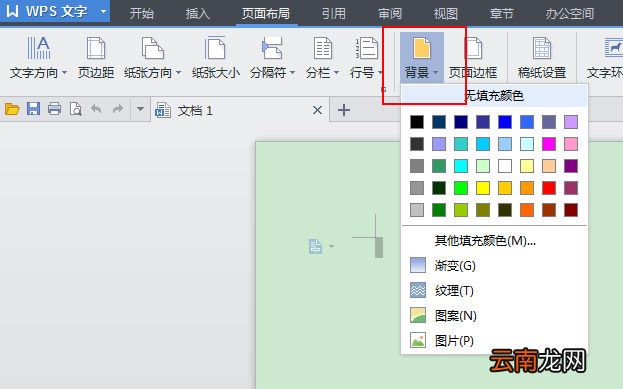
Task: Pick the dark maroon swatch in last row
Action: [x=571, y=210]
